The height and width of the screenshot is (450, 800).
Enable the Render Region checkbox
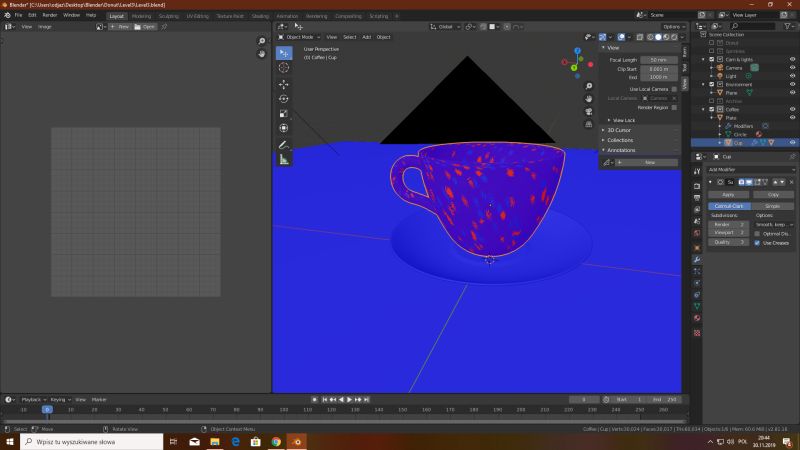(674, 108)
